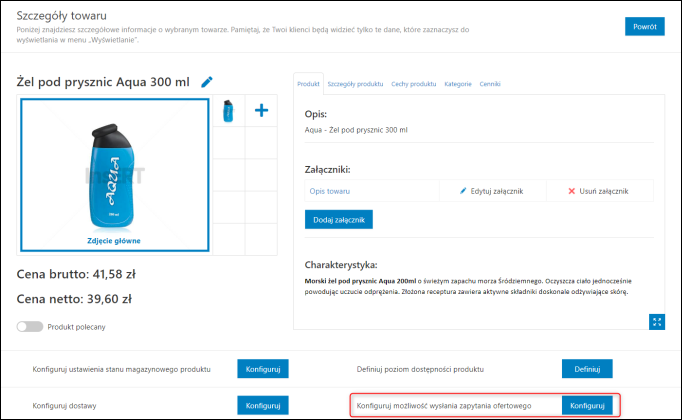
Task: Add a new product photo with plus icon
Action: tap(261, 110)
